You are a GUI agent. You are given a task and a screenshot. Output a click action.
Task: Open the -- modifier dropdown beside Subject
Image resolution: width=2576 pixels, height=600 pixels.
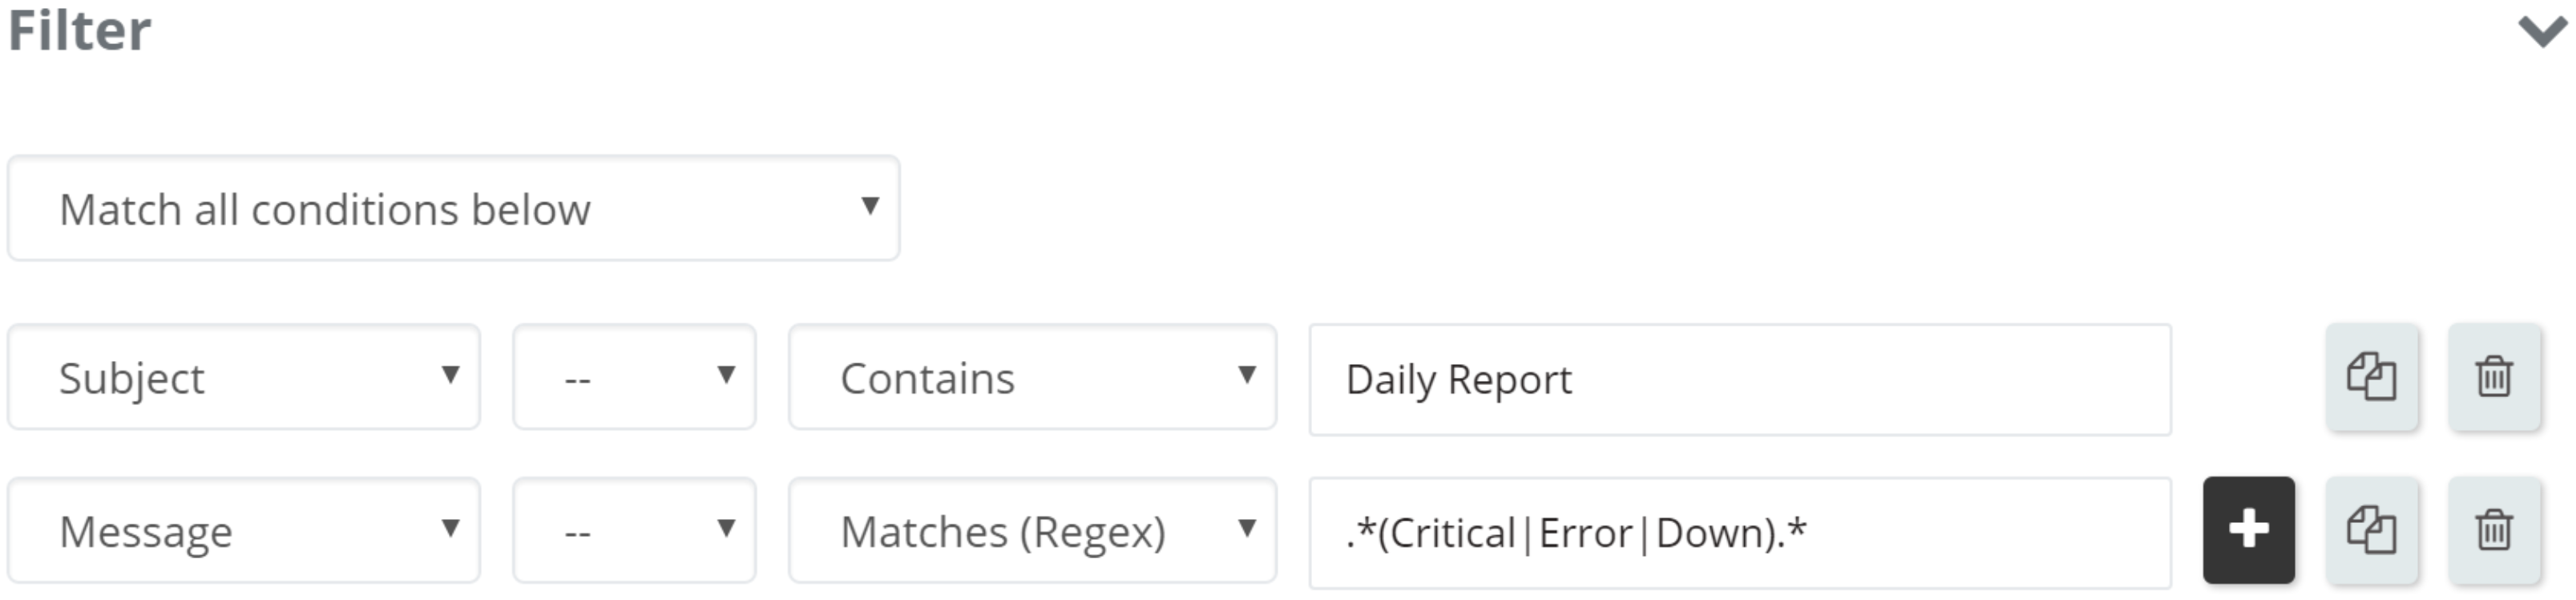tap(635, 377)
